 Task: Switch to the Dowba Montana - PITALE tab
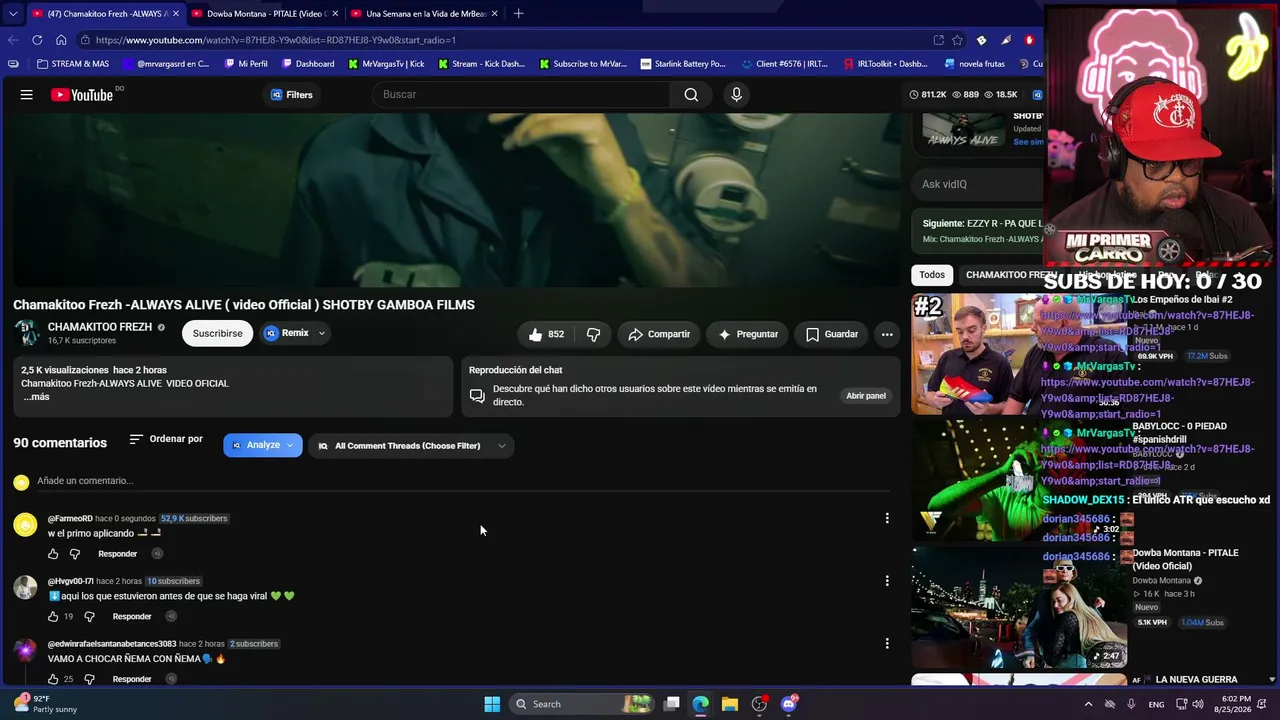263,14
